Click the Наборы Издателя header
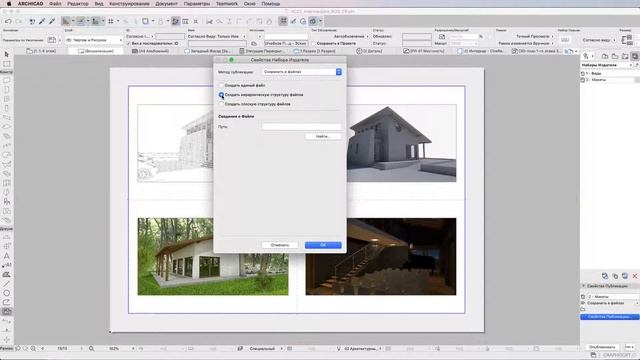 [x=605, y=65]
